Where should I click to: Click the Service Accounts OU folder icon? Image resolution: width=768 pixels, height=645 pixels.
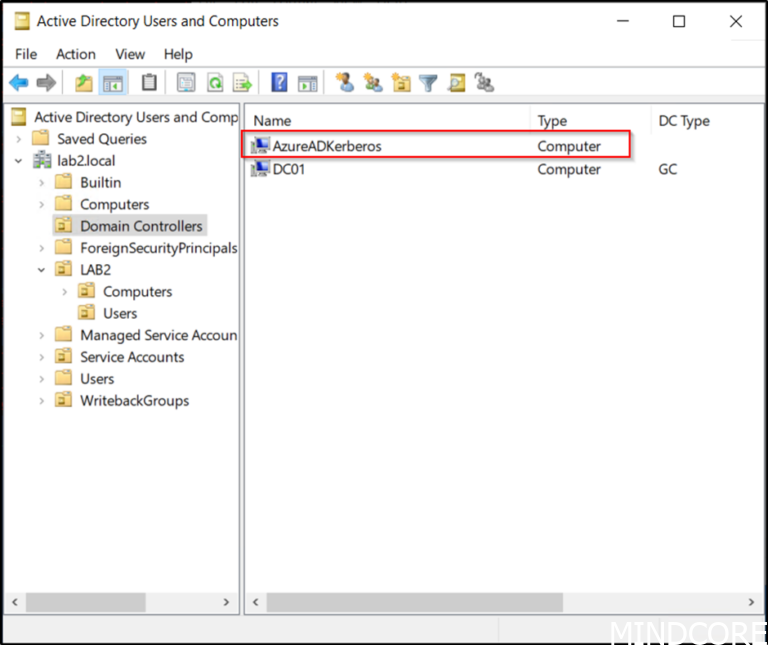pos(63,356)
